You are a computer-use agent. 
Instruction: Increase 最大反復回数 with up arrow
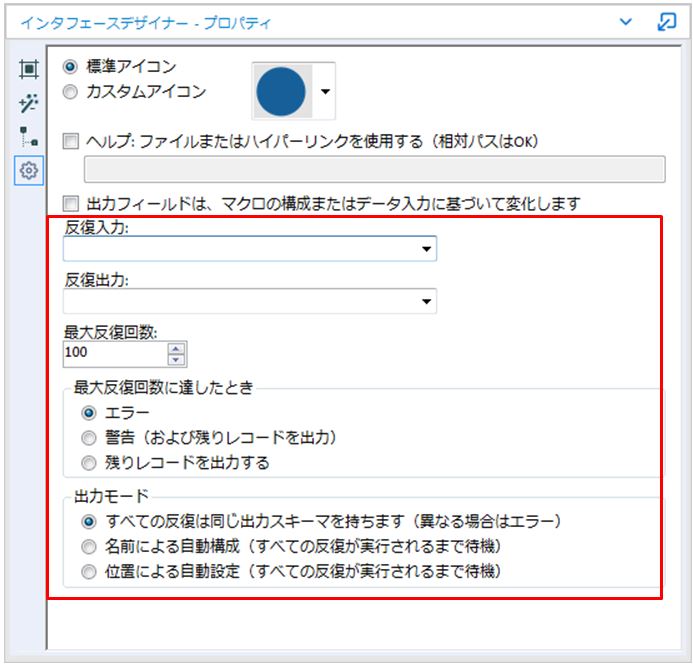(x=177, y=348)
